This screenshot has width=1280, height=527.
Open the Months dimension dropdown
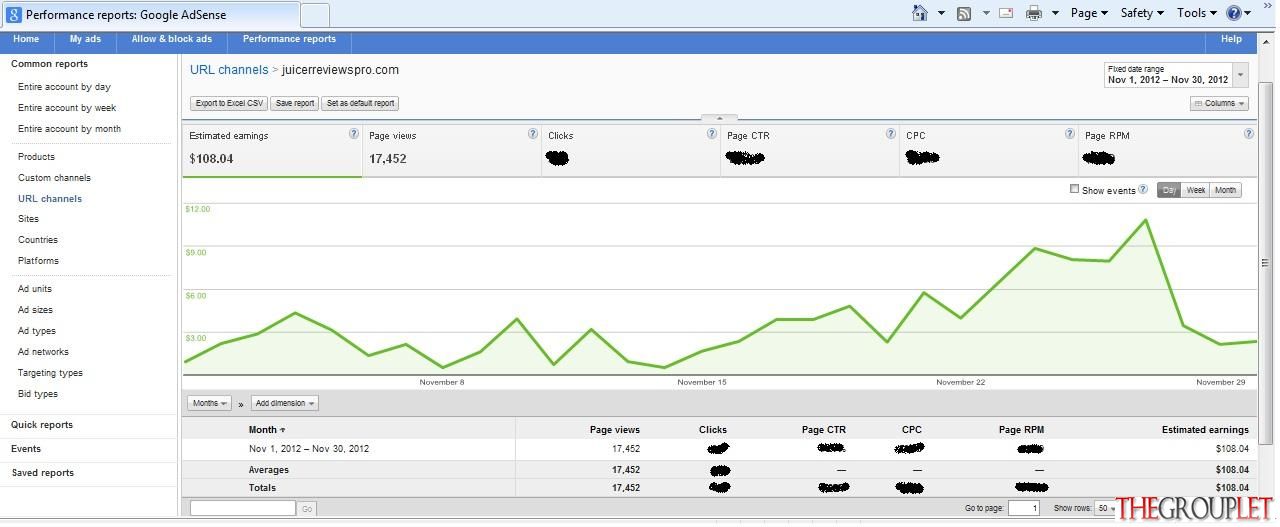[209, 403]
